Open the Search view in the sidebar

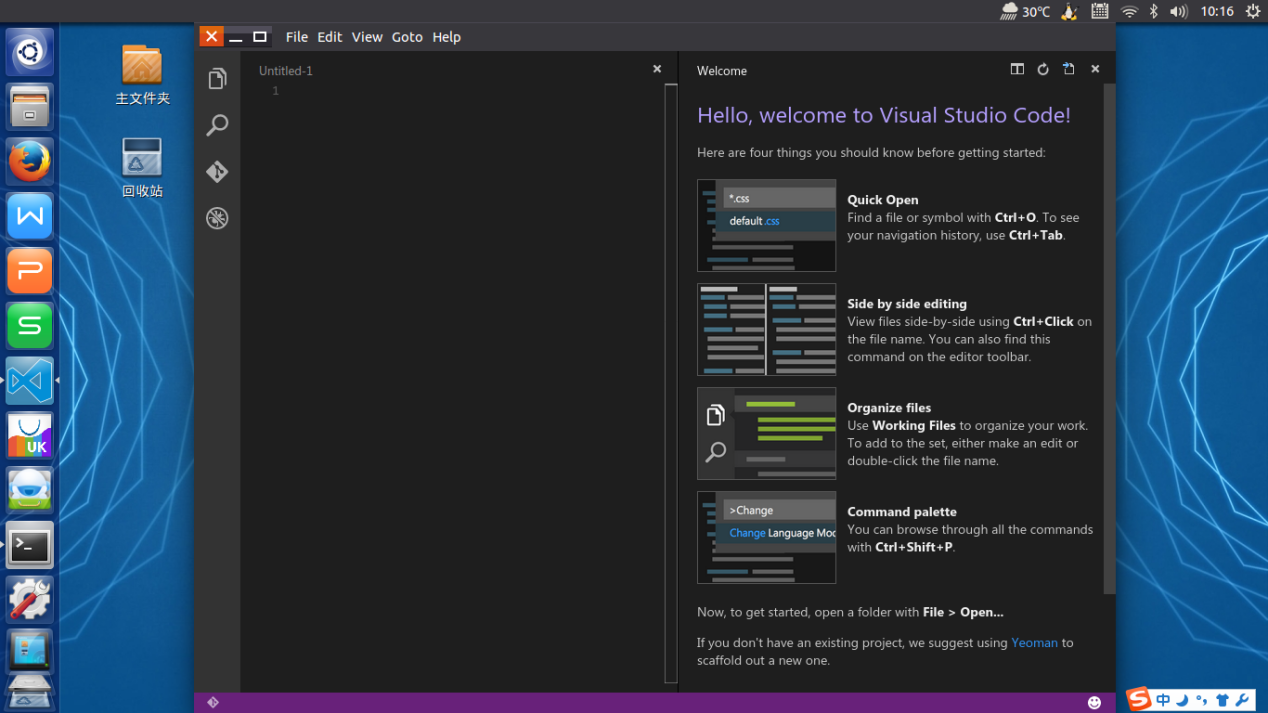point(217,124)
